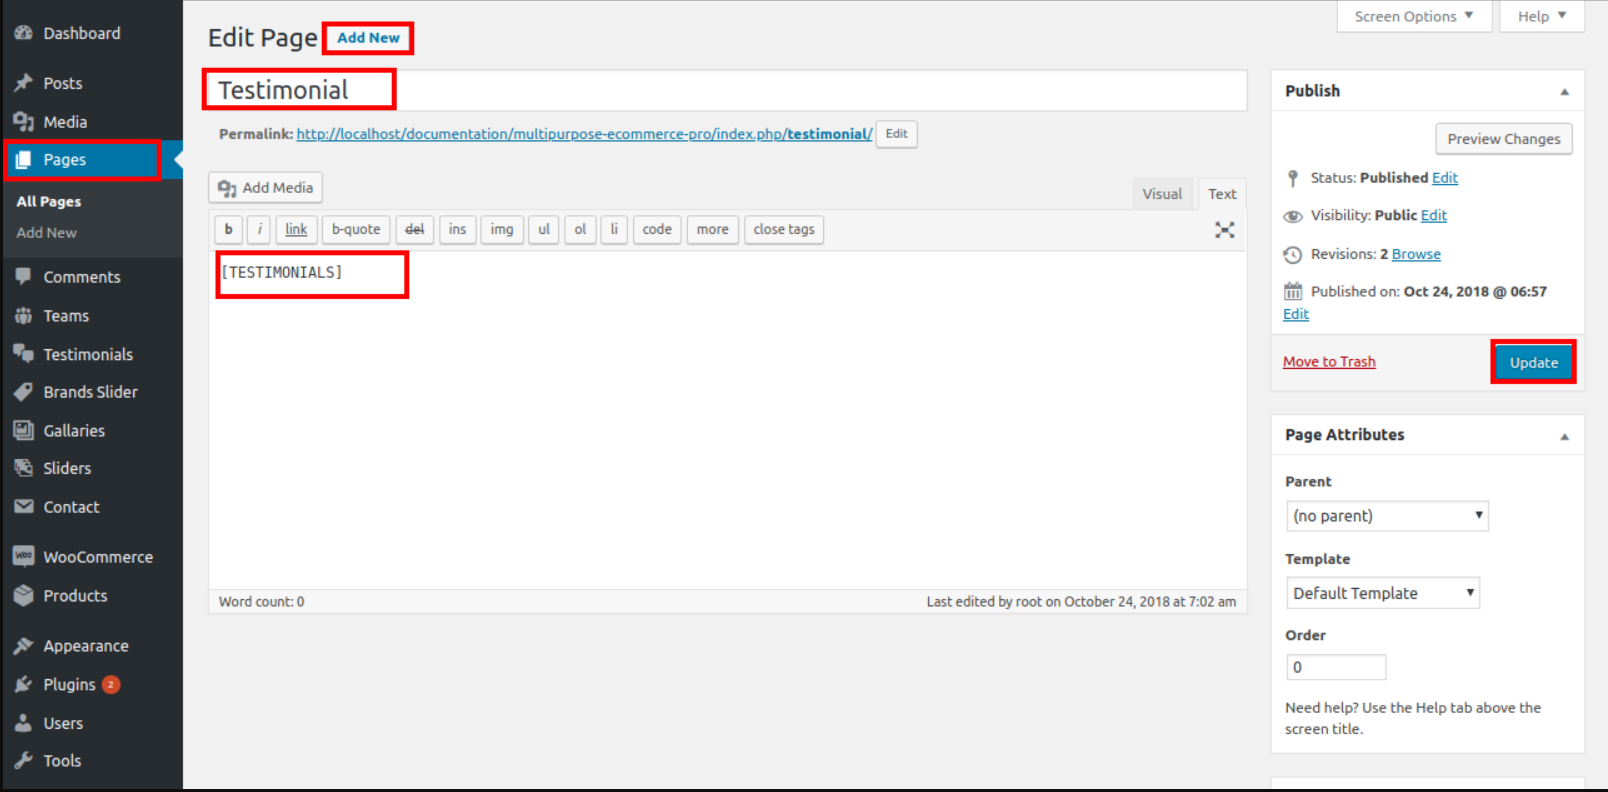
Task: Switch to the Text editor tab
Action: [1221, 194]
